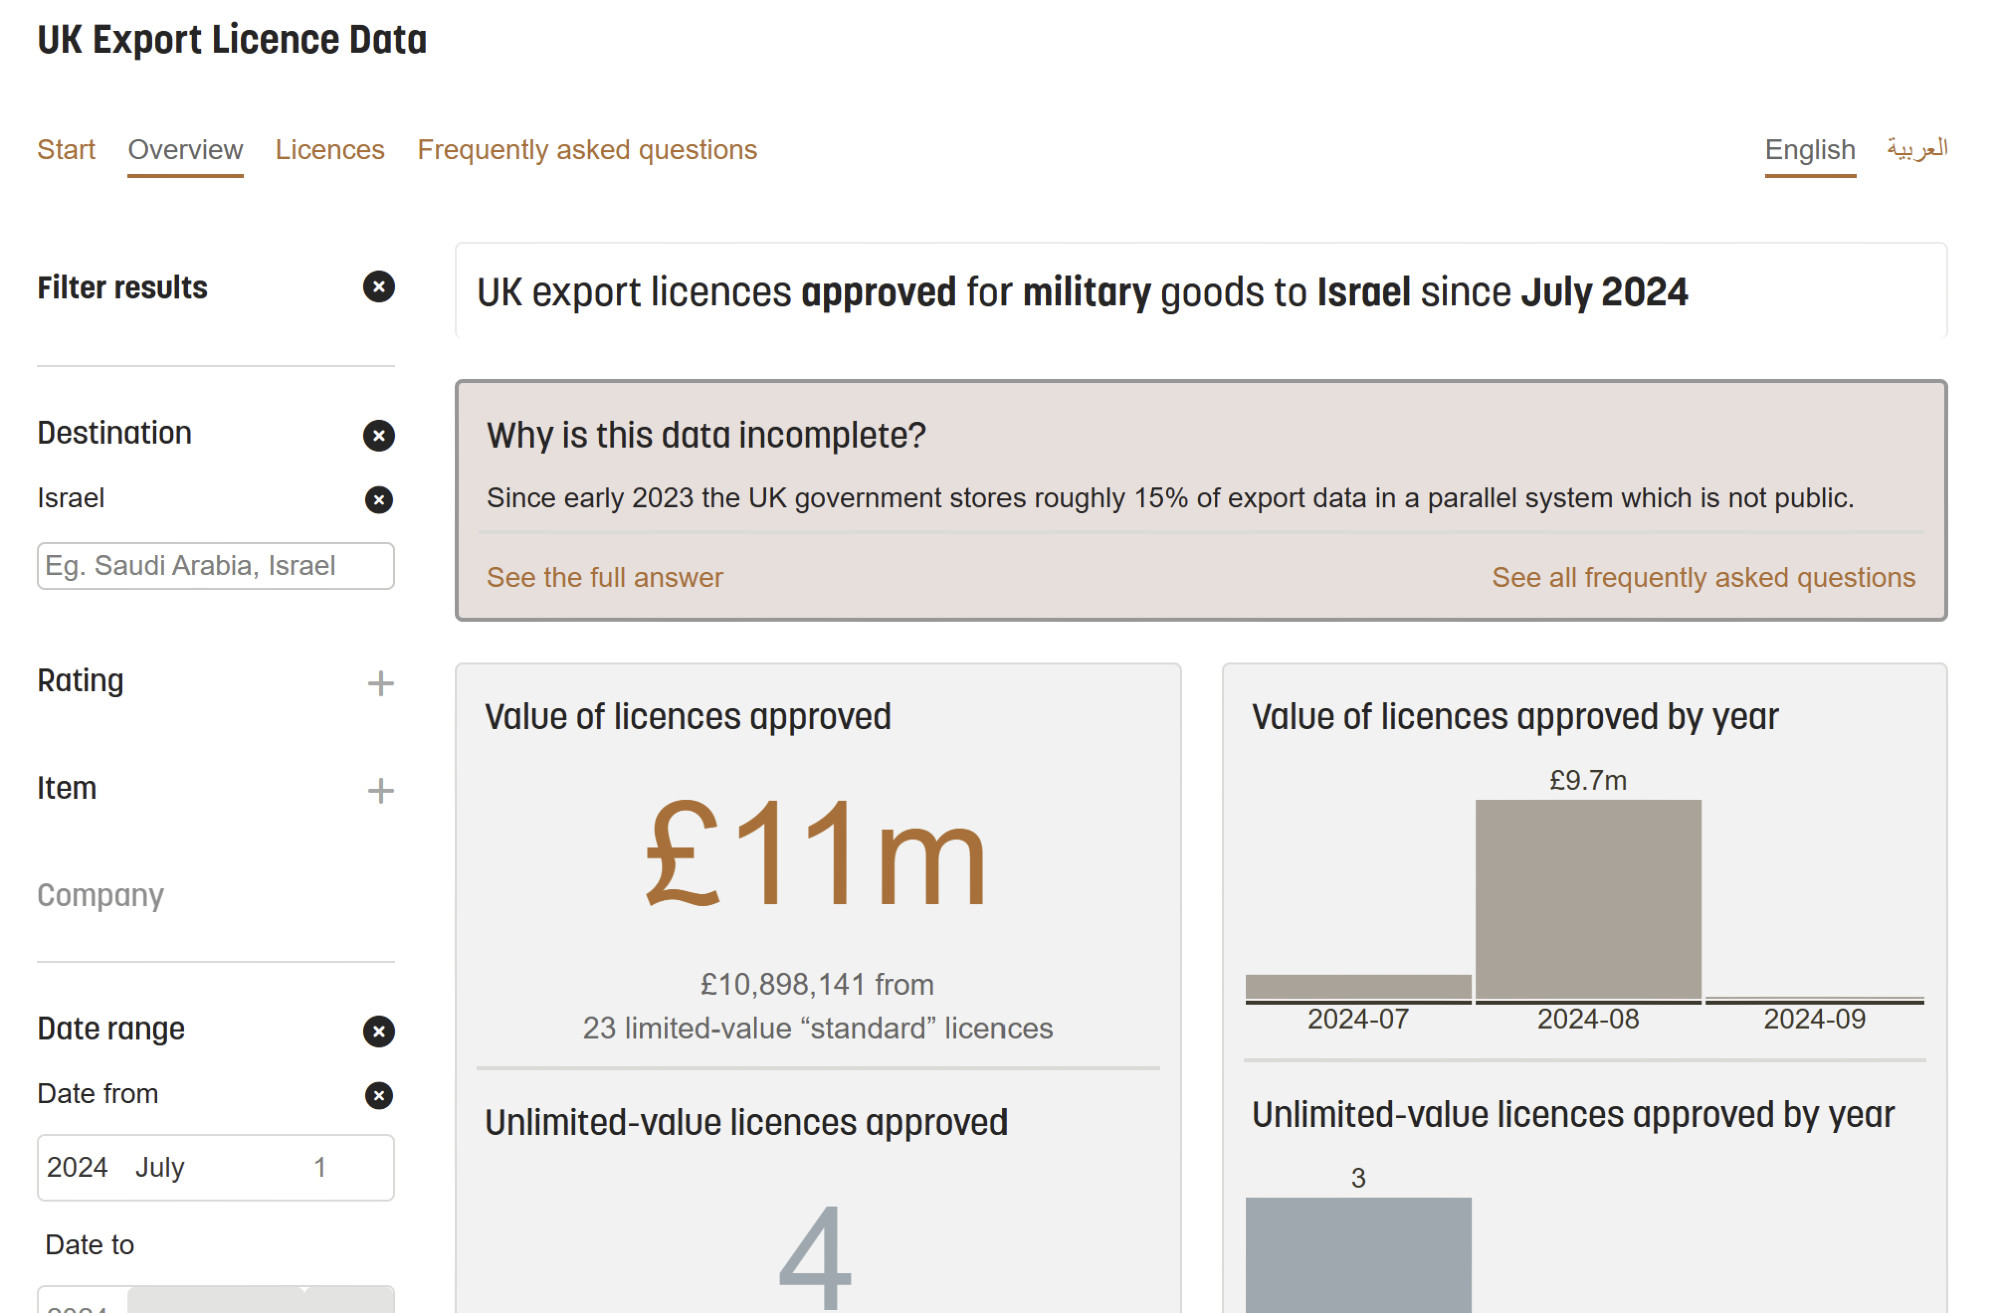Select English language
Viewport: 2000px width, 1313px height.
click(1810, 150)
